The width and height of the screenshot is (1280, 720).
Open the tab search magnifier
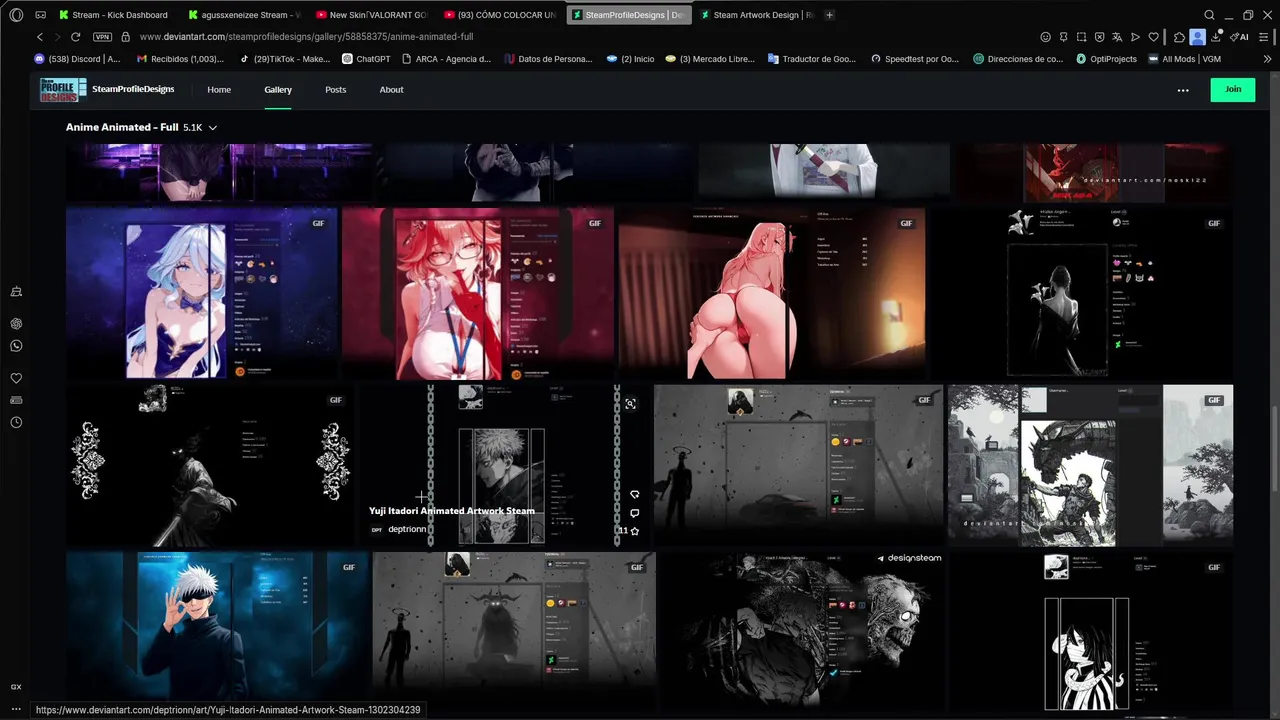coord(1209,15)
